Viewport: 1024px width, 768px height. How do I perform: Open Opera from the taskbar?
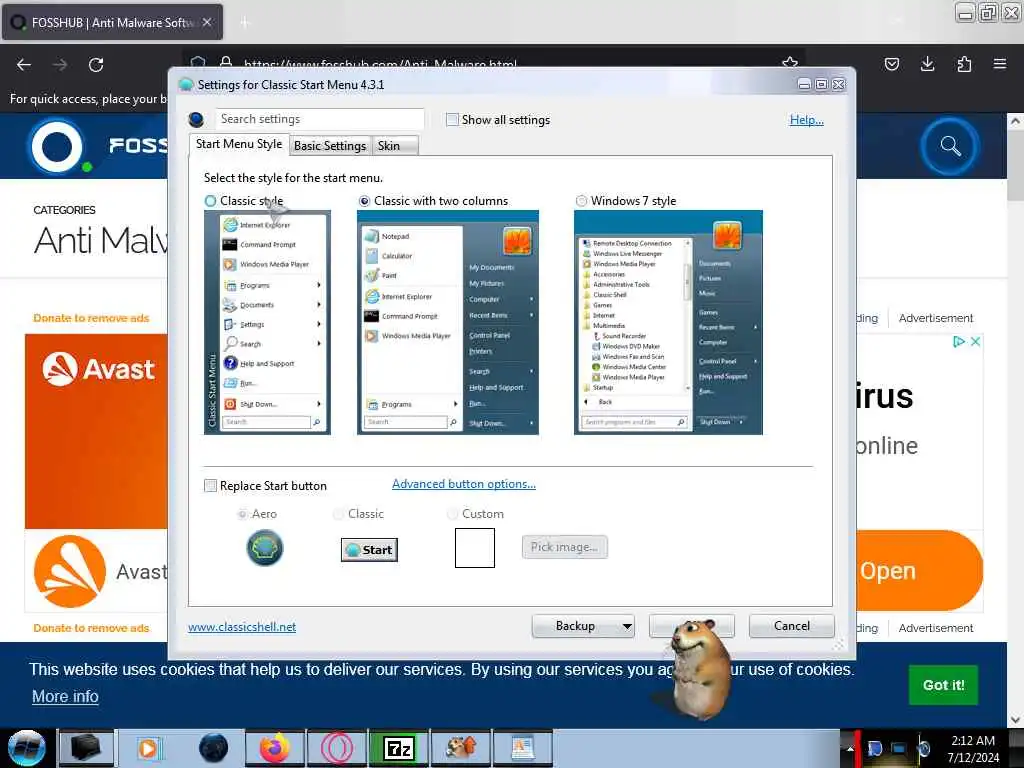pyautogui.click(x=337, y=748)
